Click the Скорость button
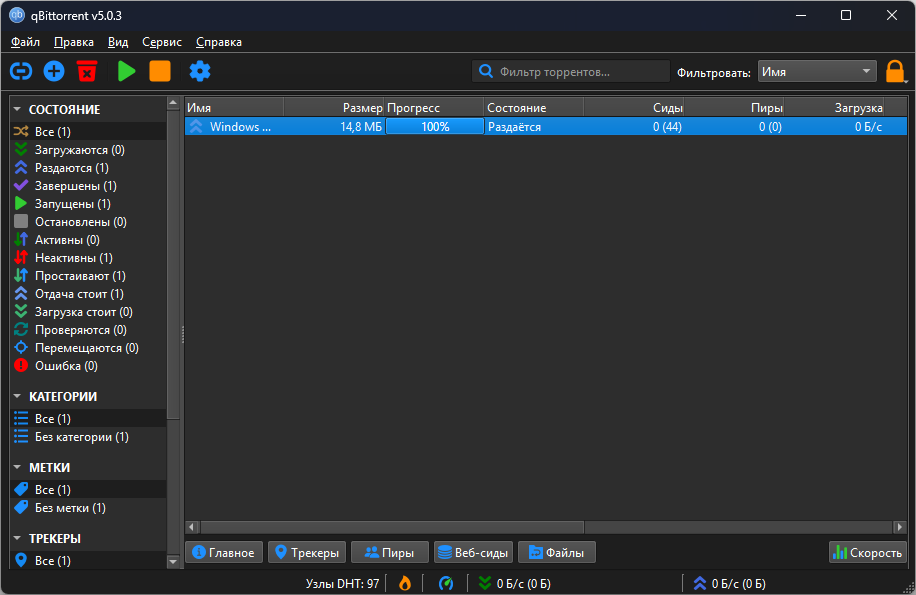 [x=868, y=552]
